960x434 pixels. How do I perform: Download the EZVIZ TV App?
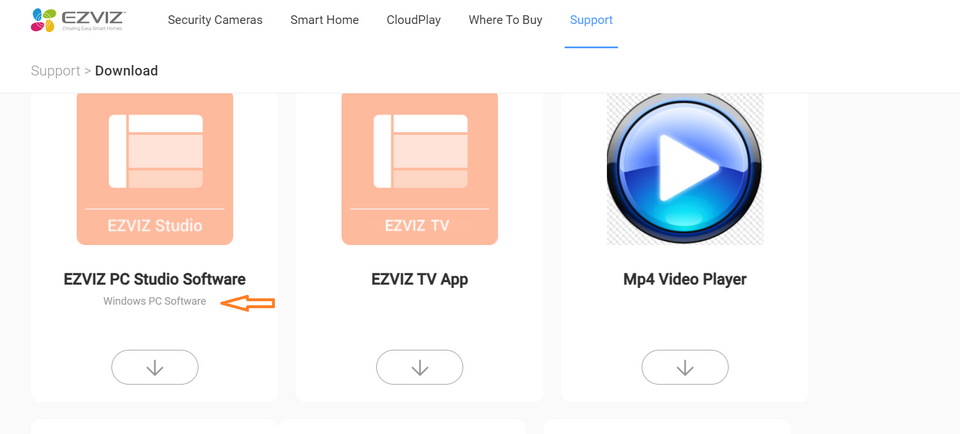point(419,367)
